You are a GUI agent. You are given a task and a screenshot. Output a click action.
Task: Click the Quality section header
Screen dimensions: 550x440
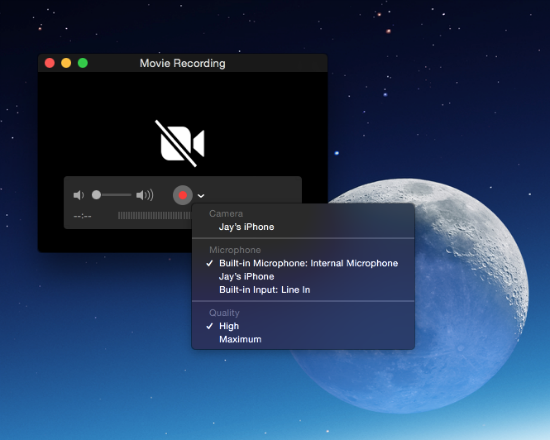tap(224, 313)
